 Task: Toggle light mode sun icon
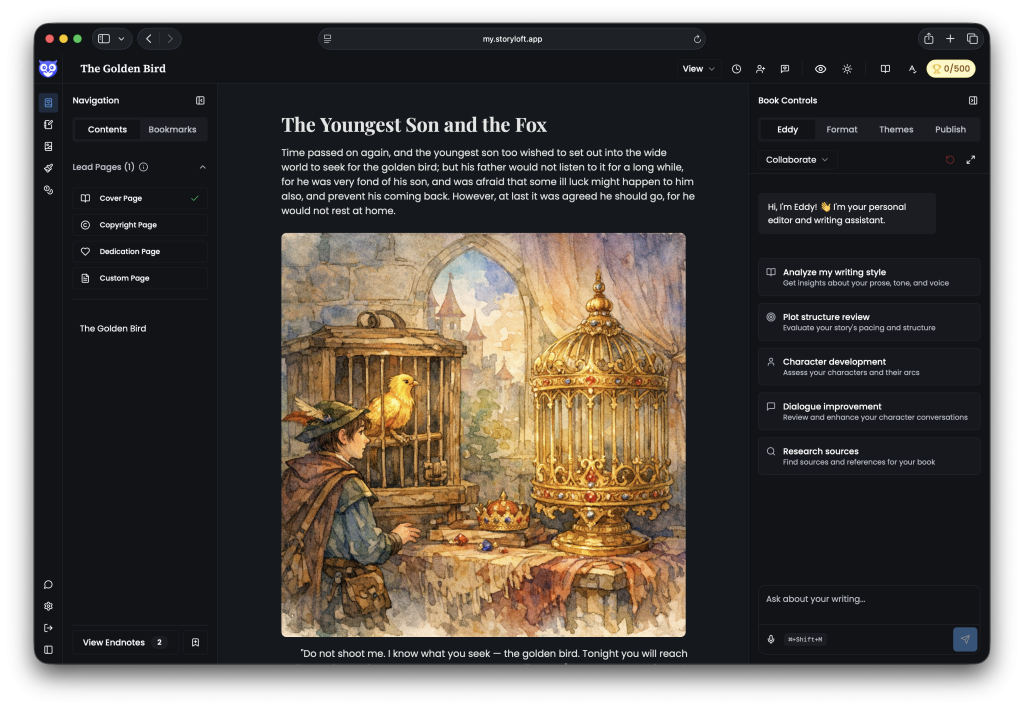[x=847, y=69]
